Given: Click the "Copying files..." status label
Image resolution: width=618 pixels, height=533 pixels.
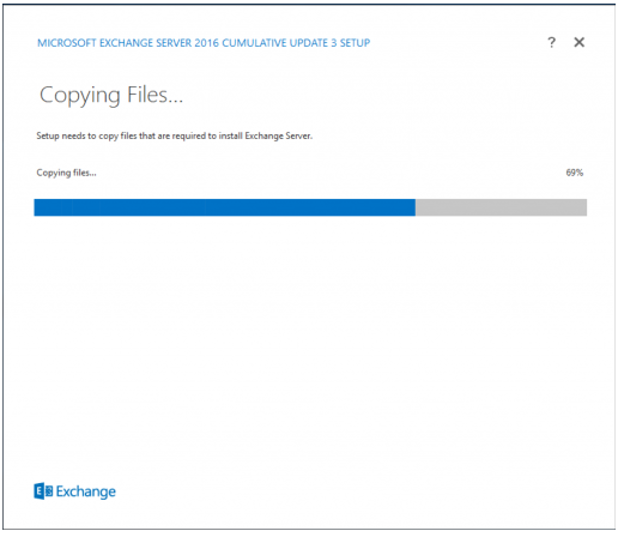Looking at the screenshot, I should pyautogui.click(x=66, y=173).
